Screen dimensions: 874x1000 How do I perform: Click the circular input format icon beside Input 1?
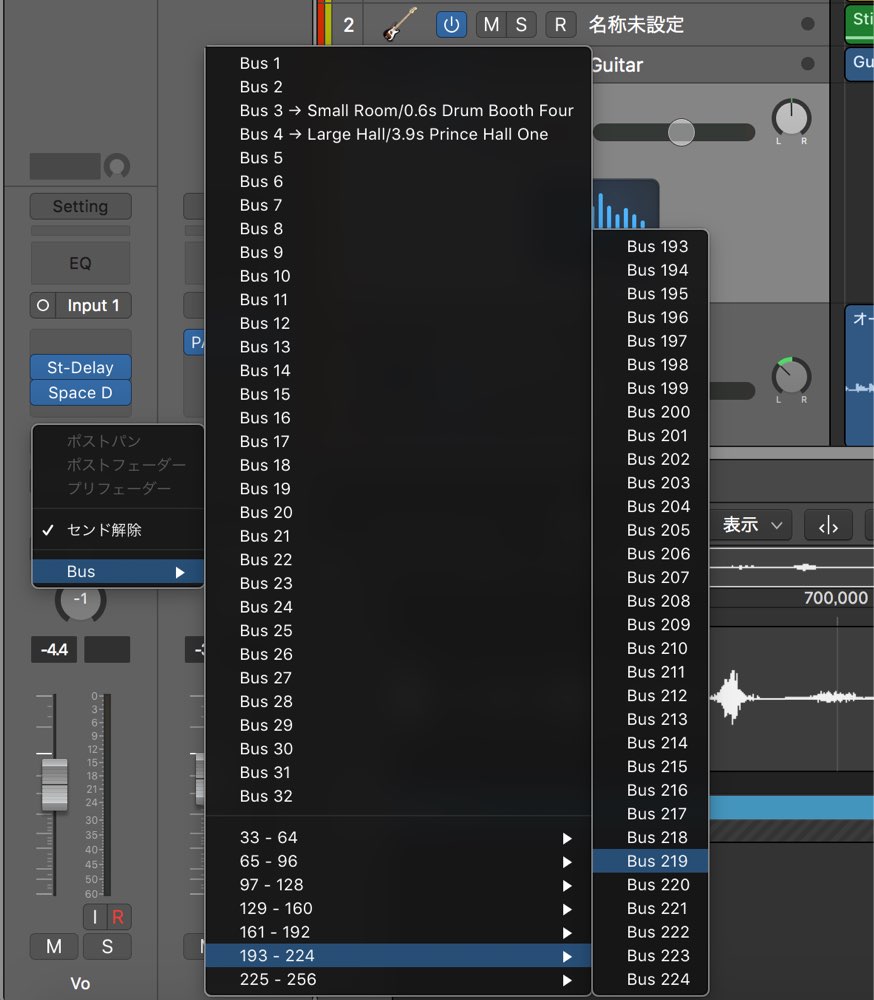[43, 305]
